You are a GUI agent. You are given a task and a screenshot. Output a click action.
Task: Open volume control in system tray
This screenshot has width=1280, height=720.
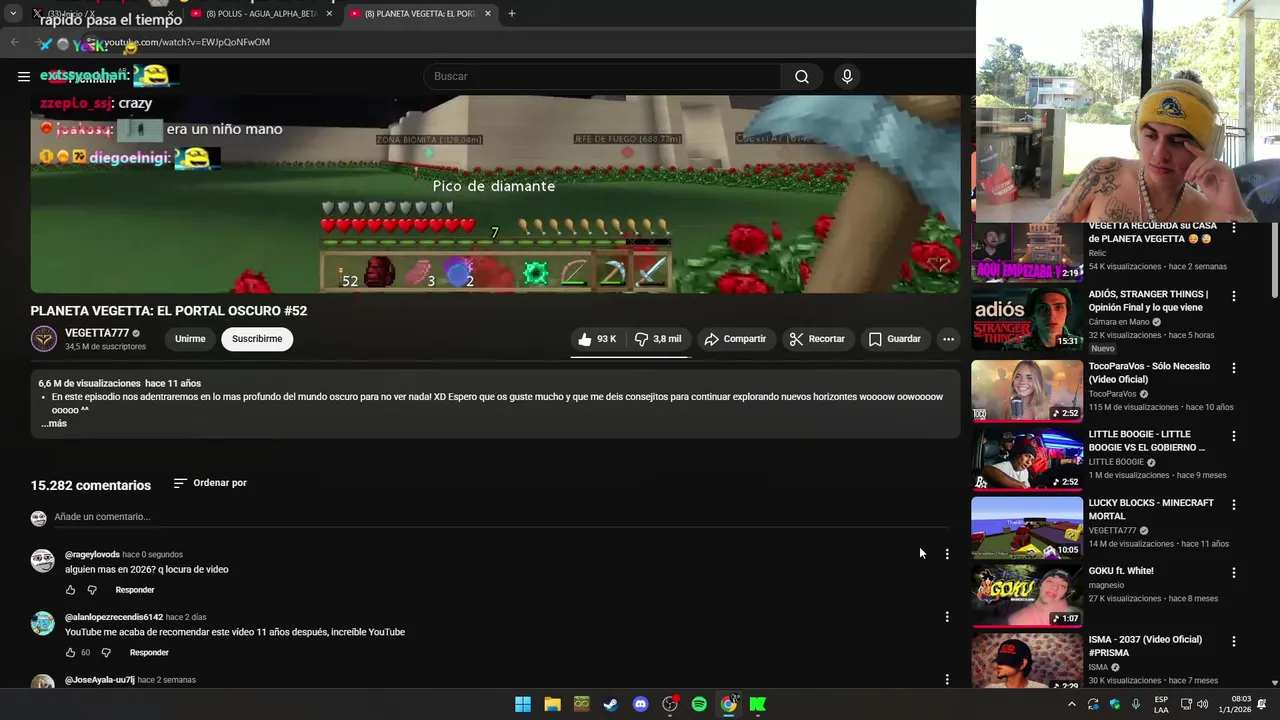(x=1203, y=704)
